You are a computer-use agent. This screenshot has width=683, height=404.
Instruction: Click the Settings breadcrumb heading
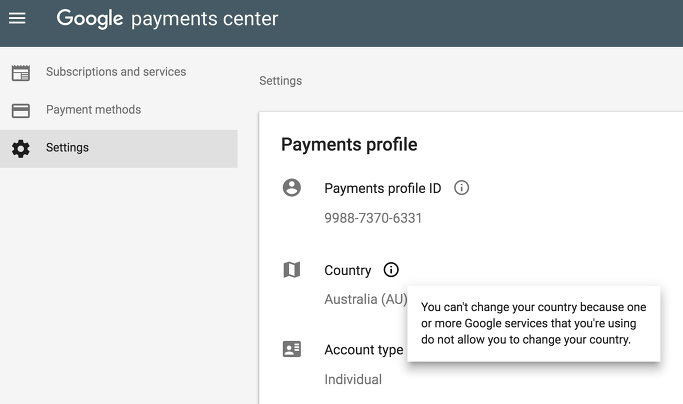pyautogui.click(x=280, y=81)
